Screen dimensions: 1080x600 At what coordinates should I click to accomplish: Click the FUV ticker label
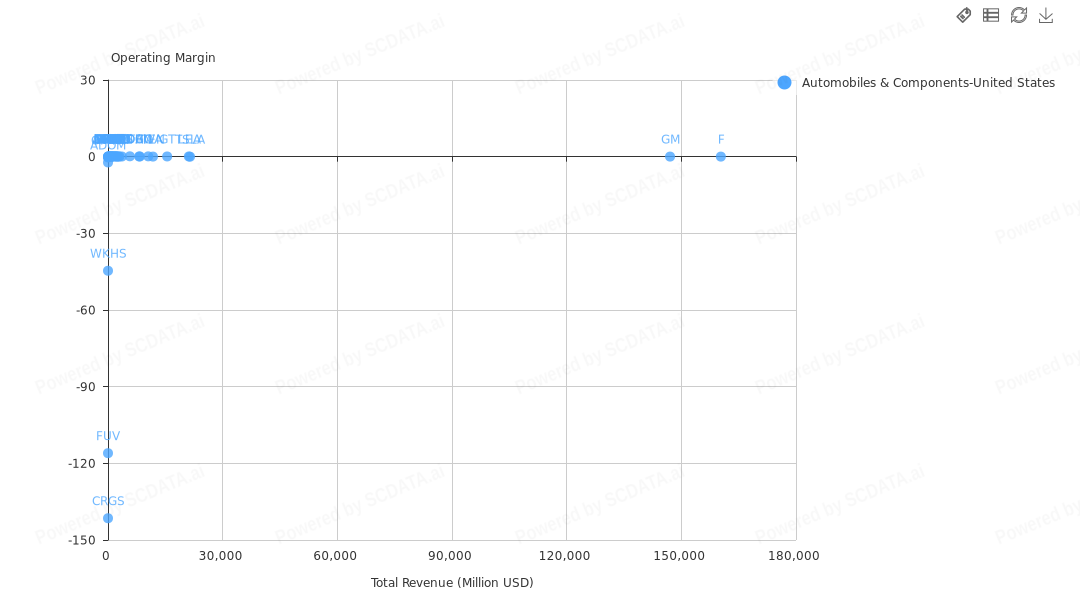(108, 436)
